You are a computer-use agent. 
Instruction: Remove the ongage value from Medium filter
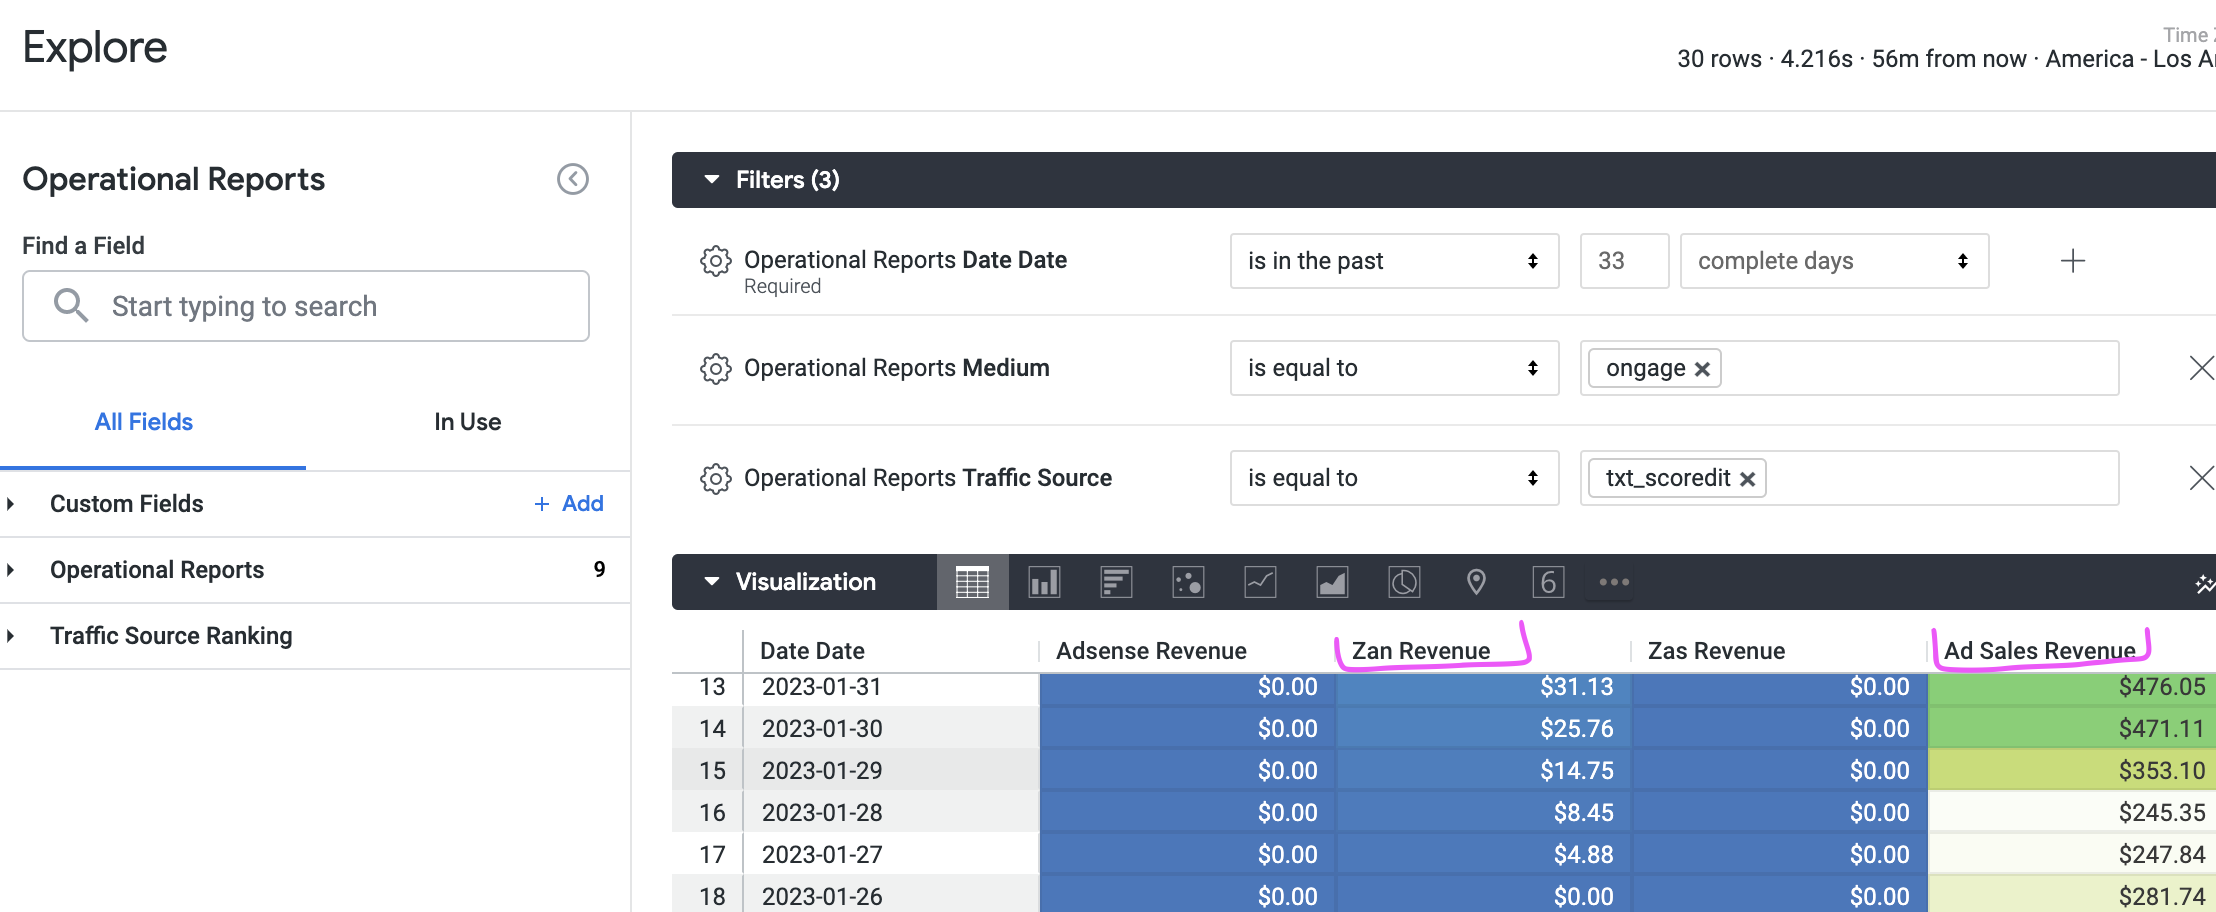(x=1703, y=368)
